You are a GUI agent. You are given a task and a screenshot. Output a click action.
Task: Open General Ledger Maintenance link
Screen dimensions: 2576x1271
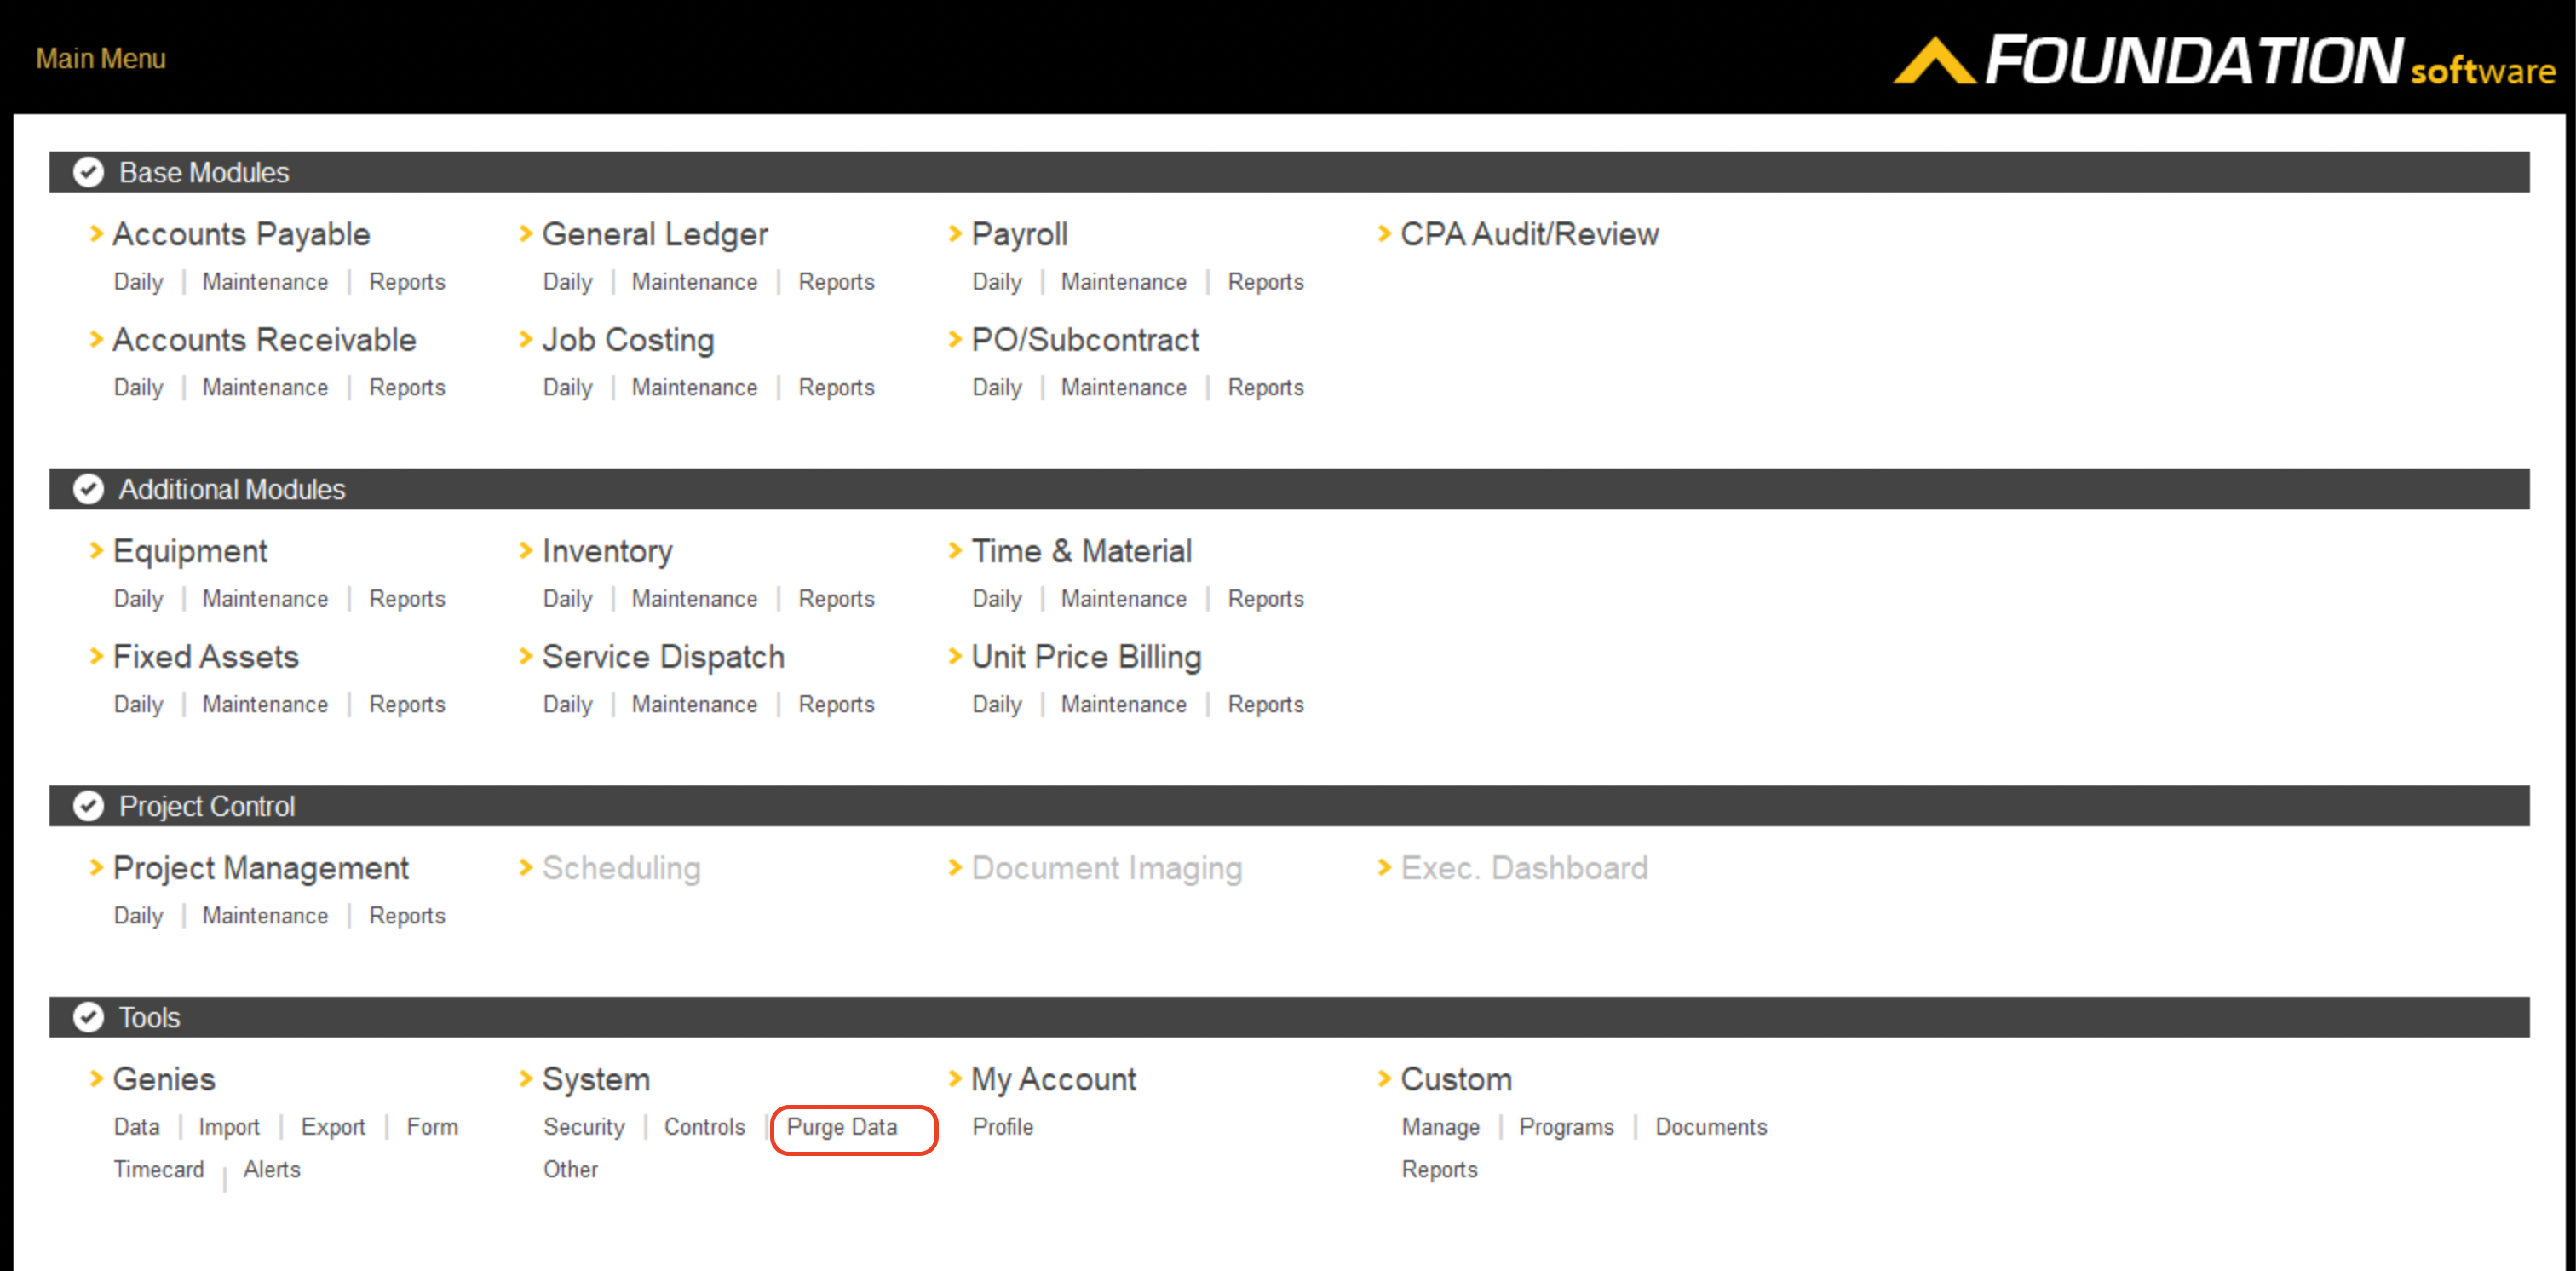click(694, 282)
